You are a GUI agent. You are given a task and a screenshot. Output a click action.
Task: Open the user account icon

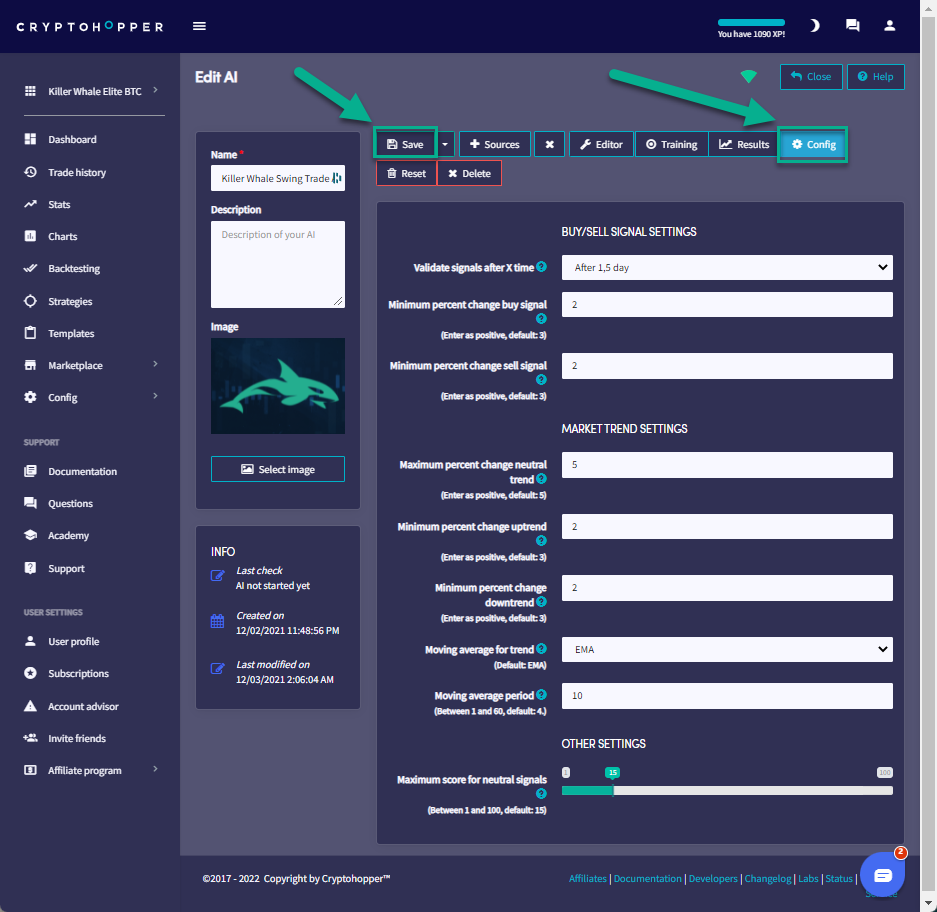tap(889, 26)
